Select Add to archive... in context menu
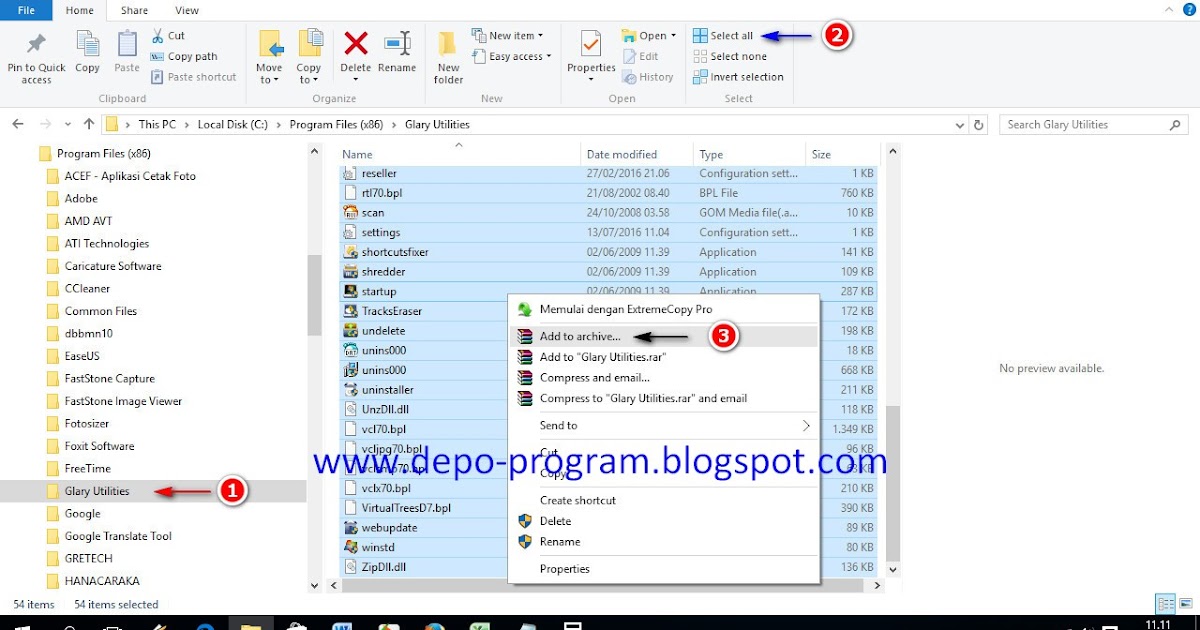The width and height of the screenshot is (1200, 630). 664,337
